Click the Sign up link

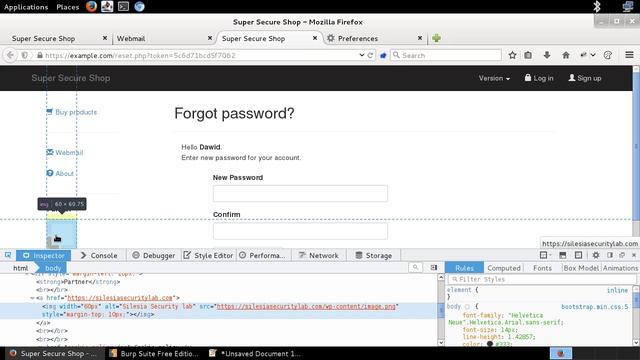pyautogui.click(x=585, y=78)
